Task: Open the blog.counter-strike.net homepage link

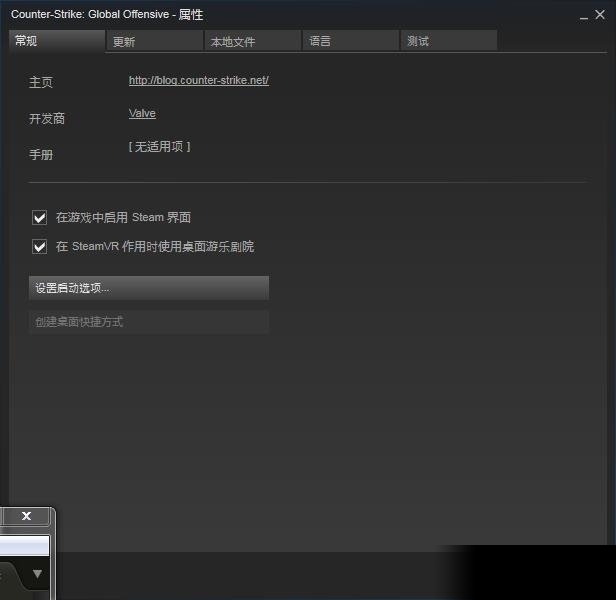Action: [199, 80]
